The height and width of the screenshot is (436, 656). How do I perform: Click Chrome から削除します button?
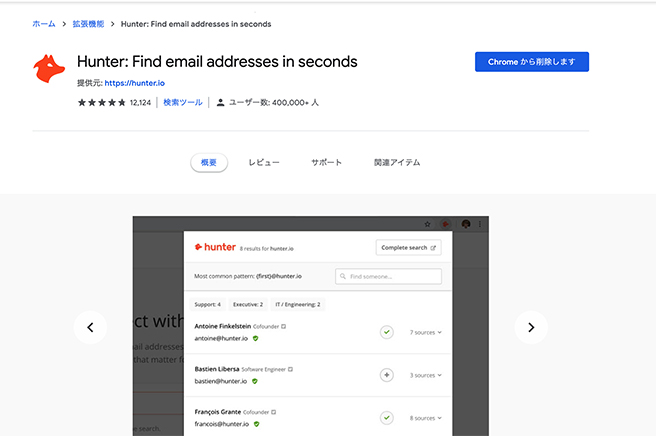click(532, 62)
